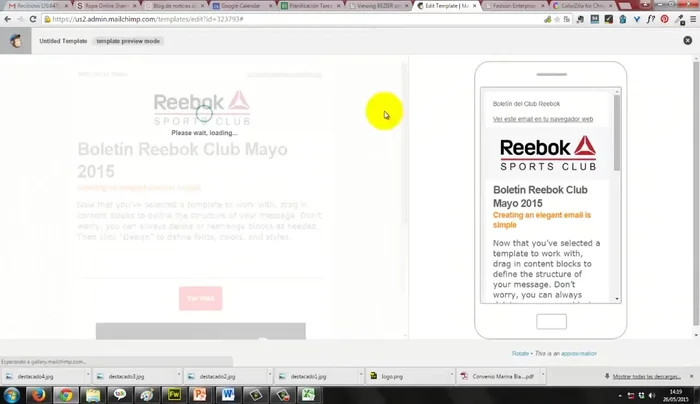Click 'Untitled Template' title text
This screenshot has height=404, width=700.
pyautogui.click(x=63, y=41)
